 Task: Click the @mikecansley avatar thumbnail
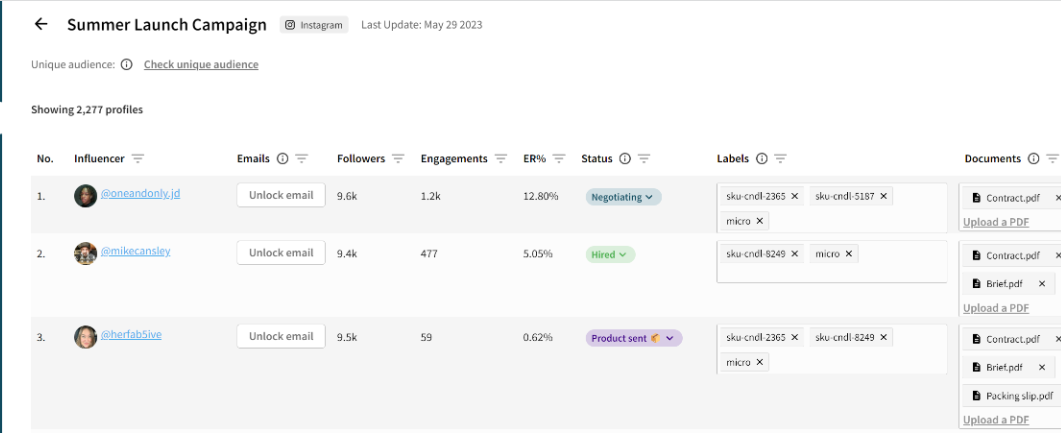(x=85, y=253)
